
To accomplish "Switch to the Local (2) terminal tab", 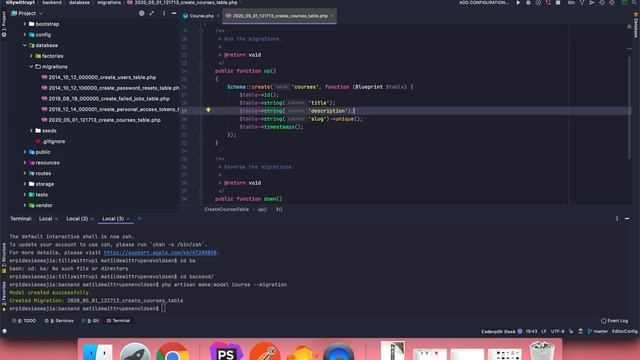I will coord(77,219).
